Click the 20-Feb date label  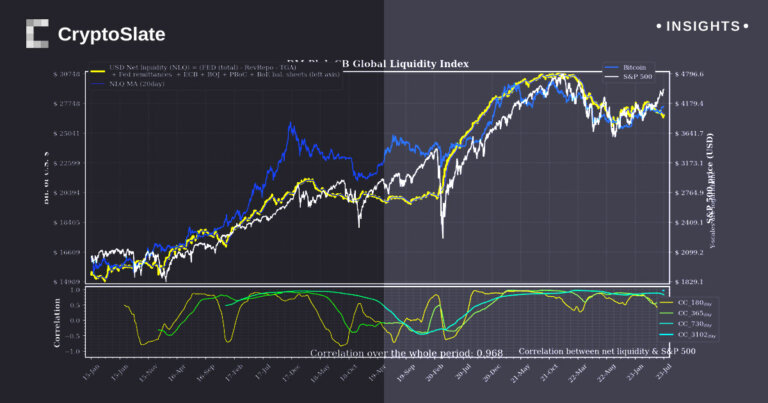[x=435, y=372]
